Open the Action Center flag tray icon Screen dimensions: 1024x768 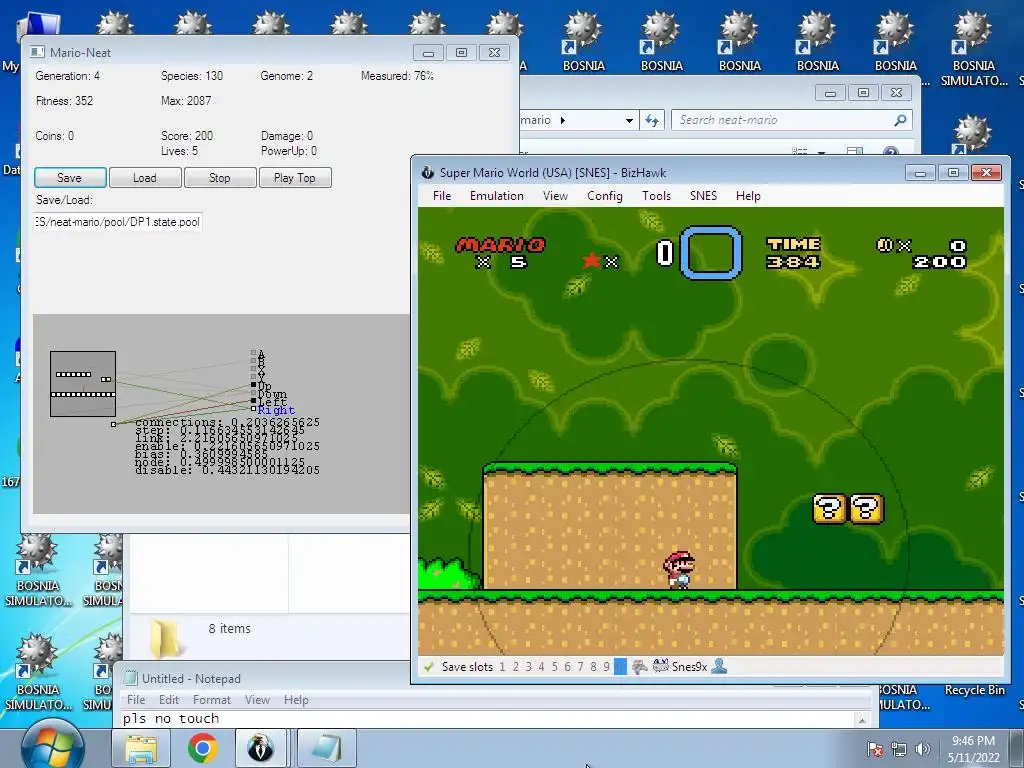(x=875, y=749)
